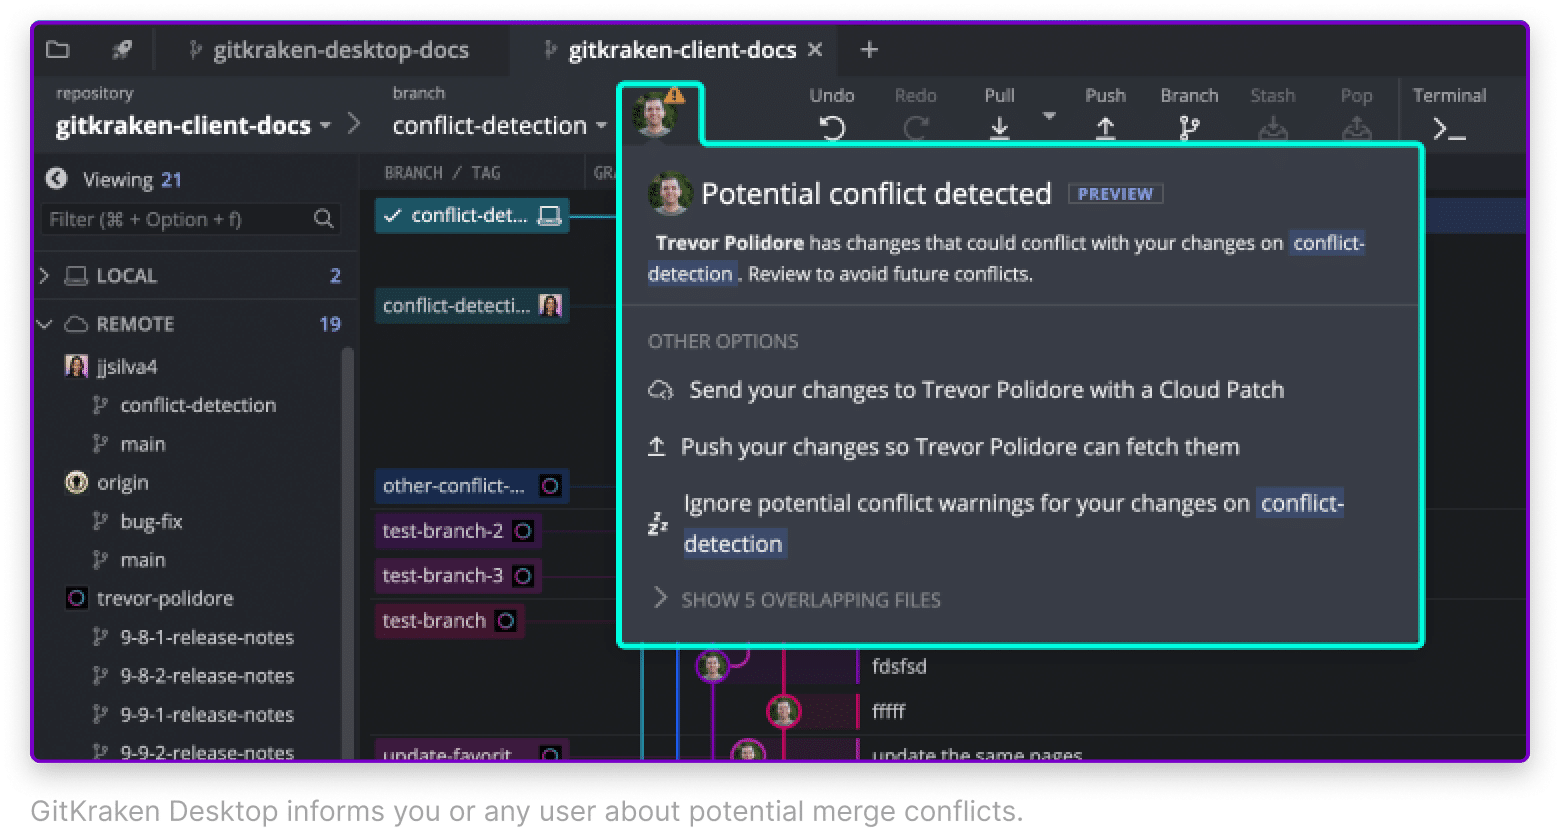Click the Push arrow icon
Viewport: 1560px width, 831px height.
click(1105, 128)
